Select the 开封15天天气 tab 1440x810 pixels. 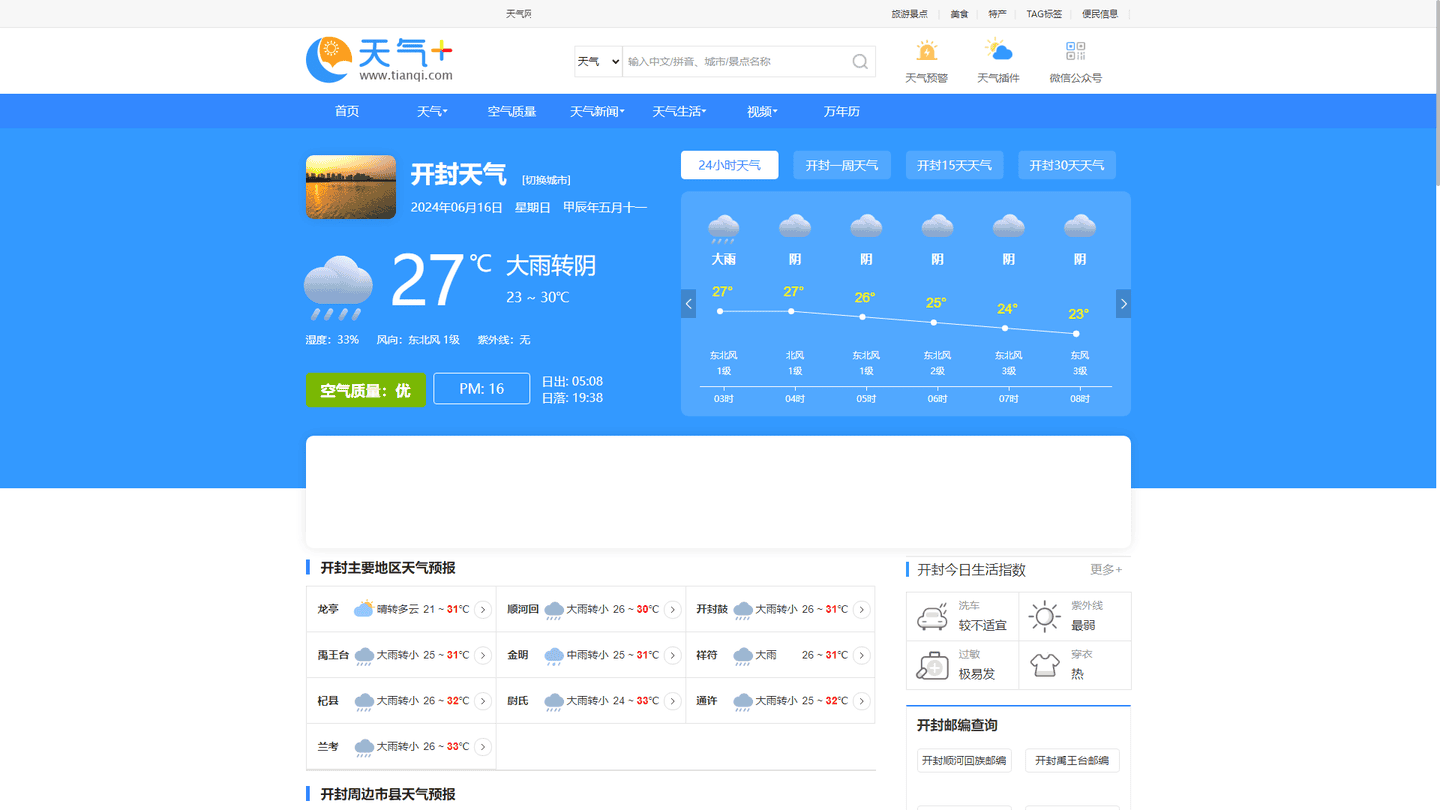coord(954,165)
